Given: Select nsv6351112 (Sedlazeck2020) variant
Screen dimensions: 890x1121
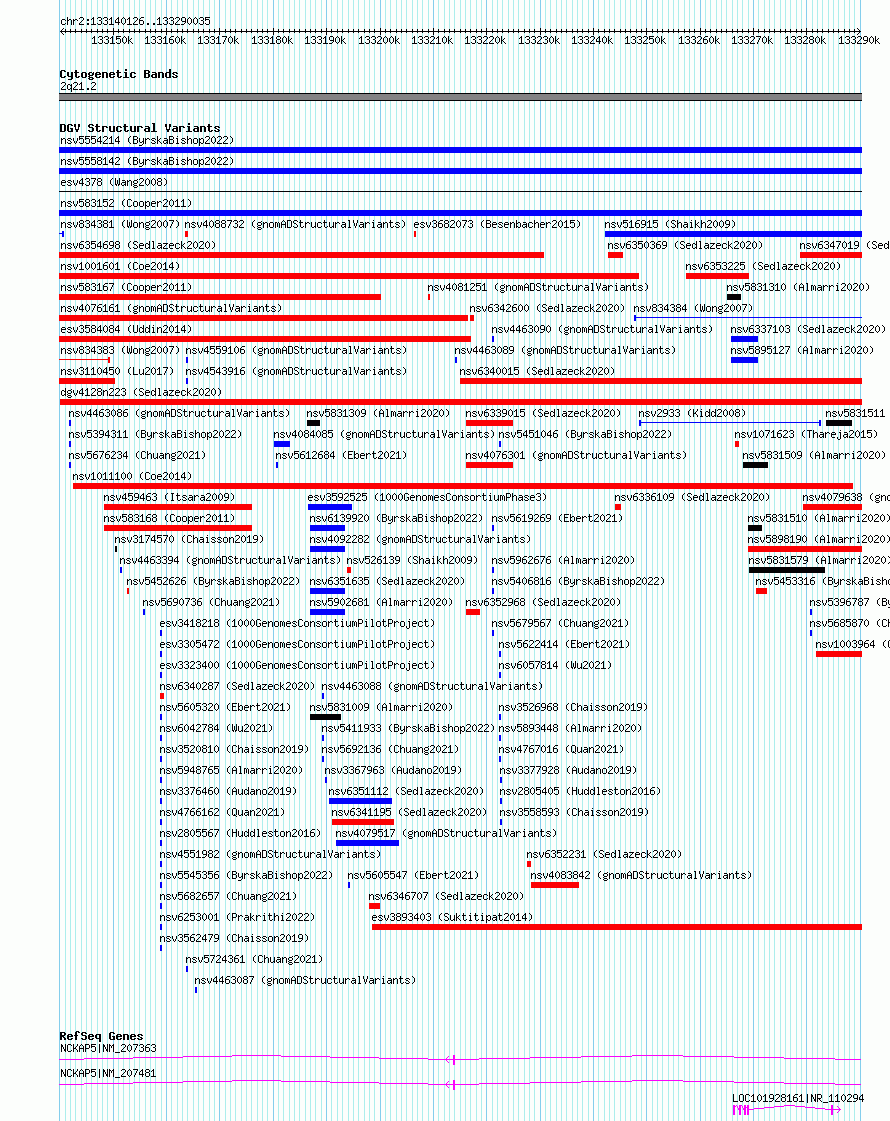Looking at the screenshot, I should pyautogui.click(x=407, y=791).
